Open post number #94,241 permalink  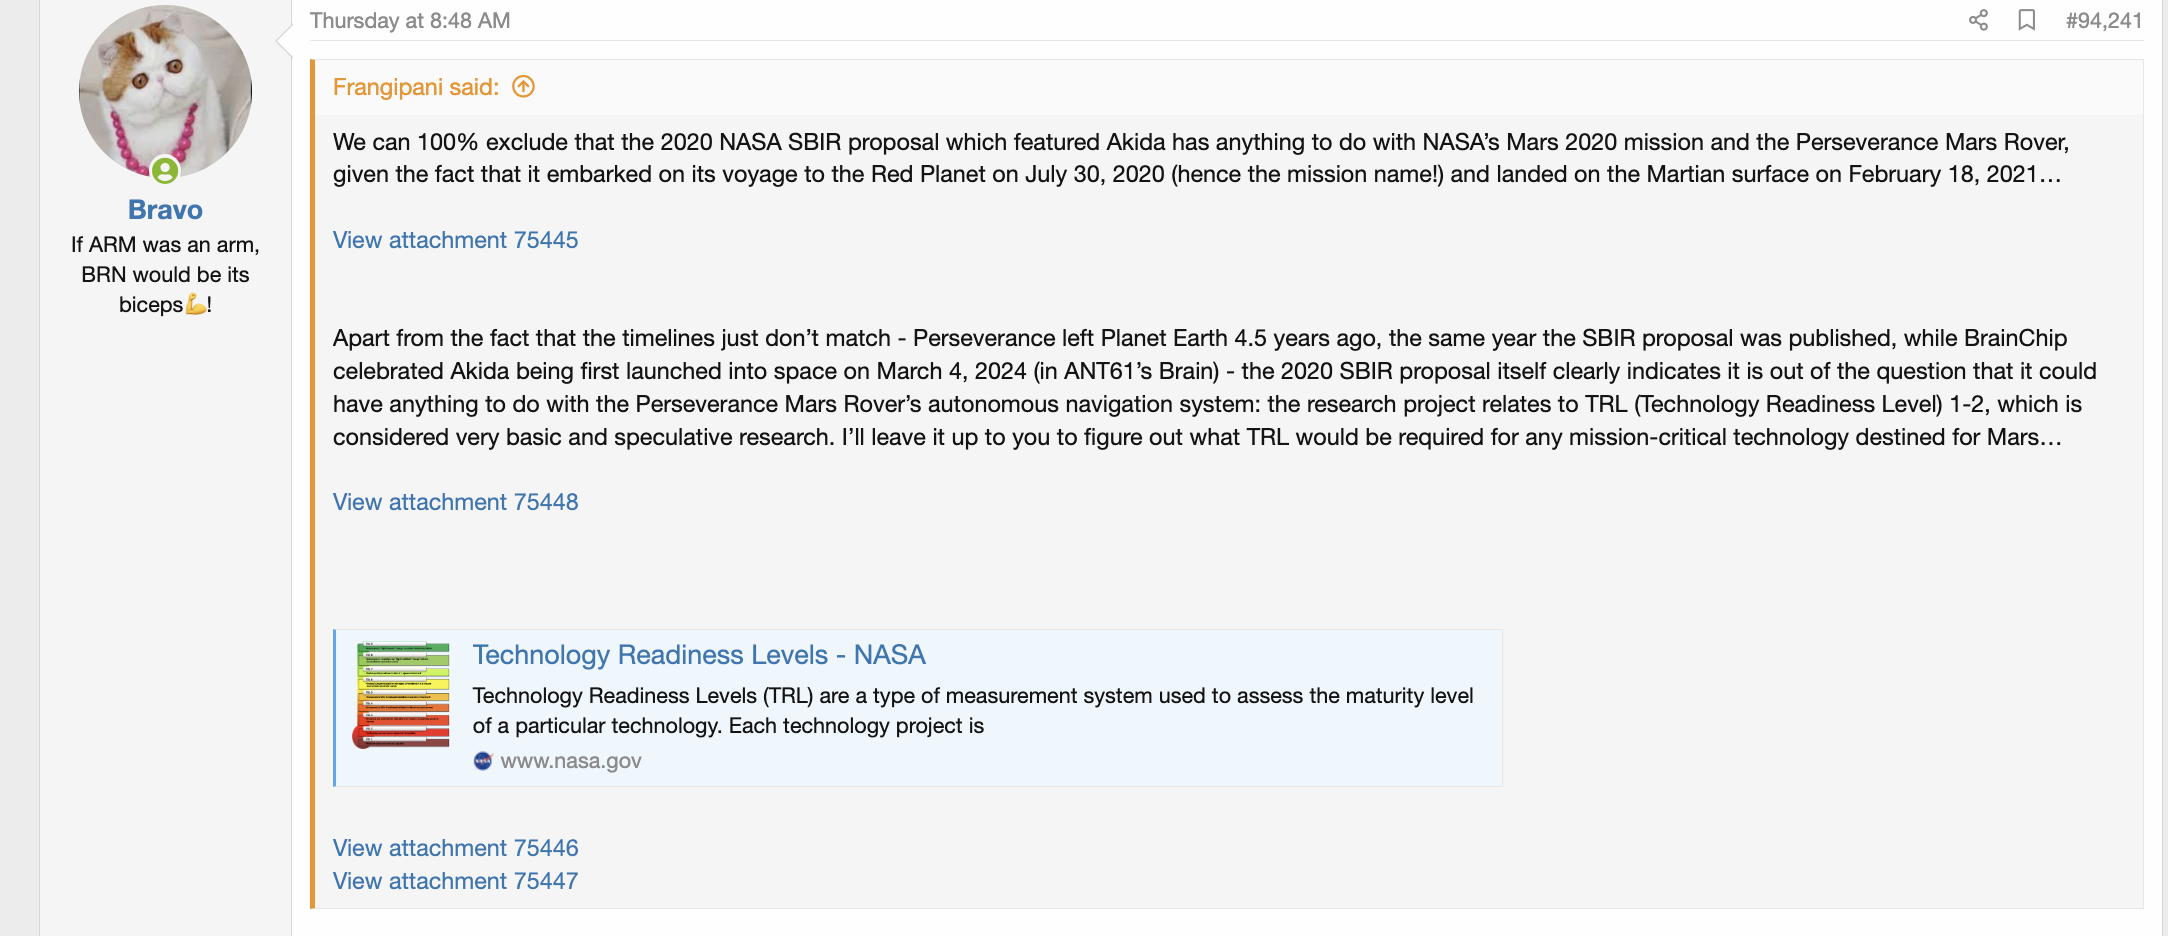[2104, 21]
